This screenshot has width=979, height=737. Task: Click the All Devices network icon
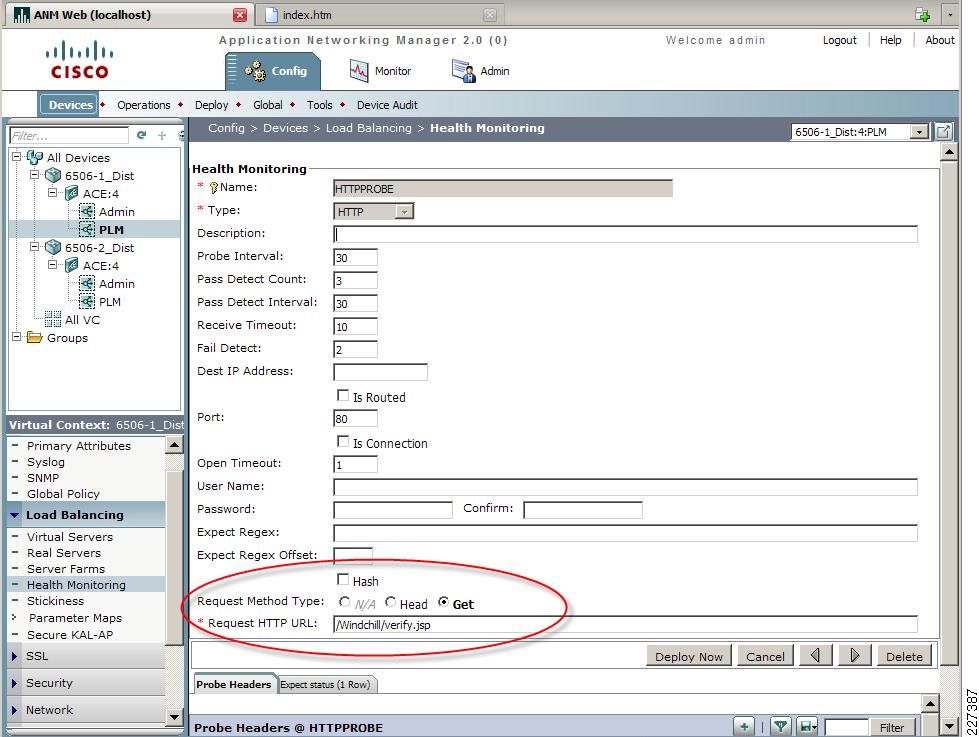[x=35, y=157]
